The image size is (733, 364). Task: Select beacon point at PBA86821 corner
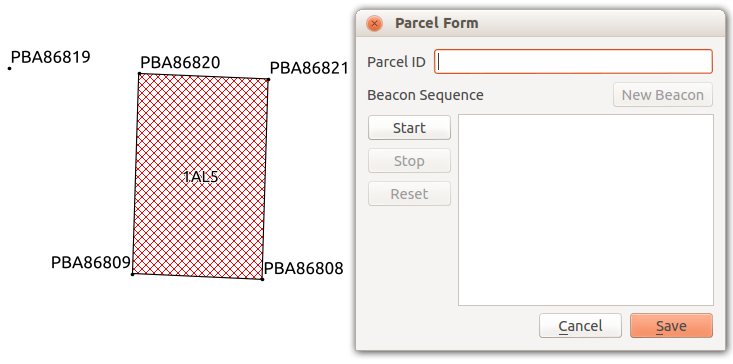pyautogui.click(x=268, y=79)
